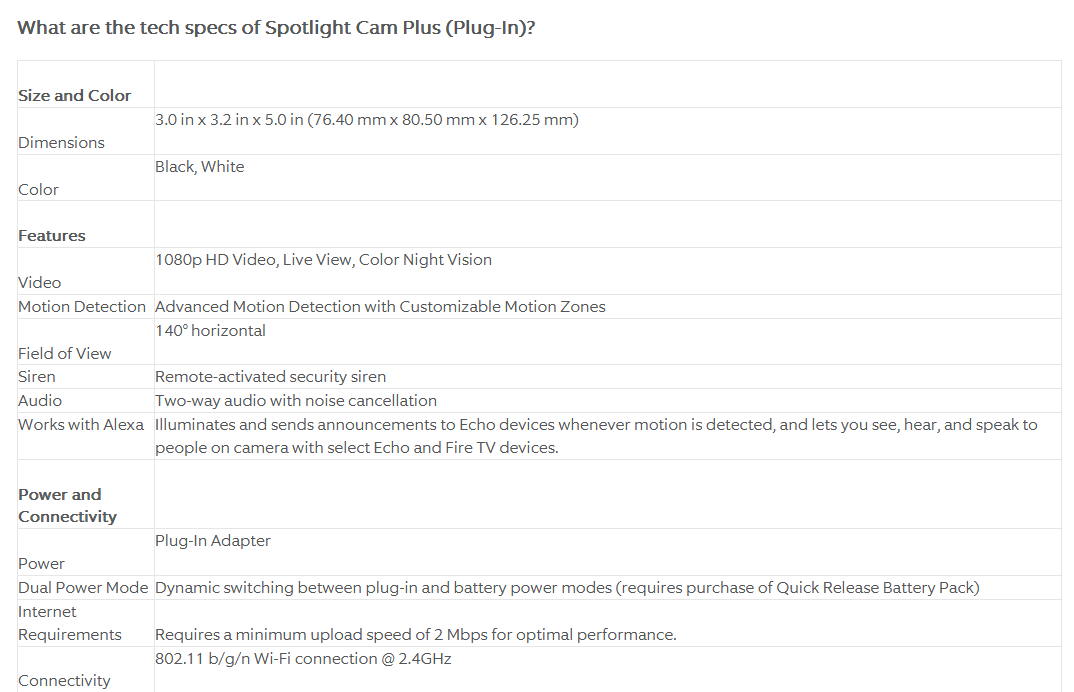Click the Plug-In Adapter value
The image size is (1074, 692).
pos(213,541)
